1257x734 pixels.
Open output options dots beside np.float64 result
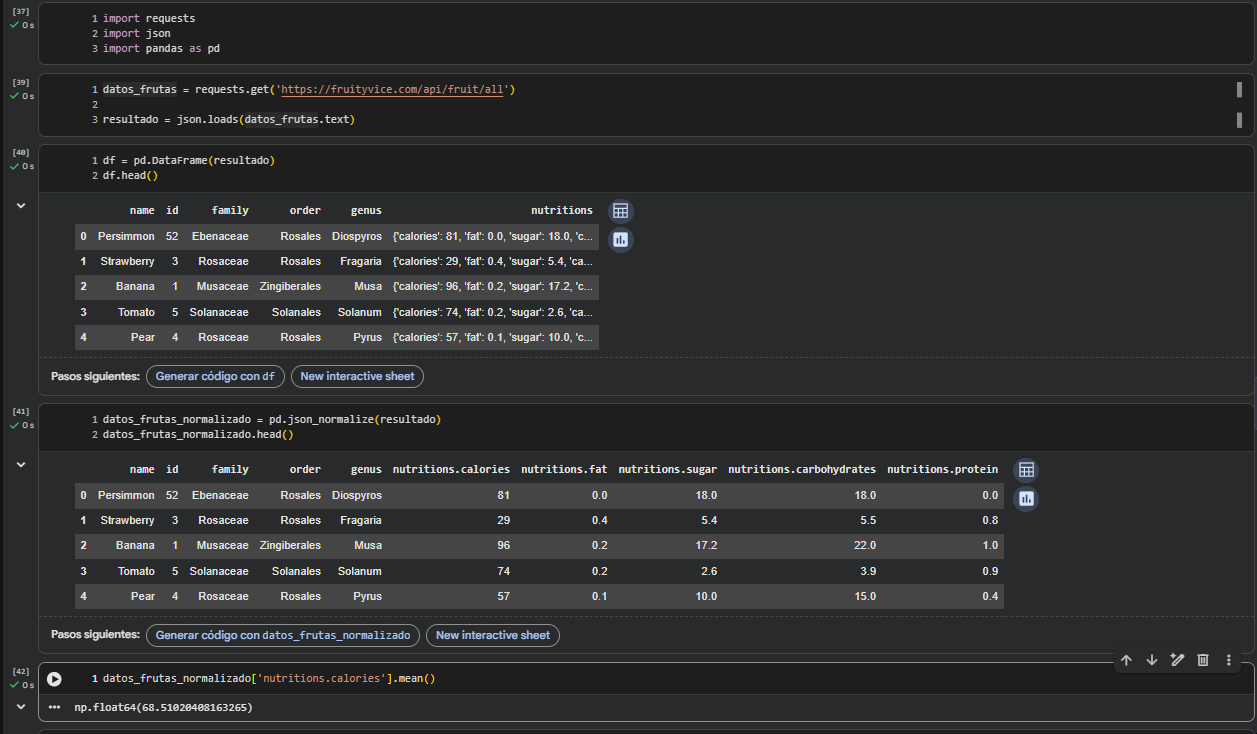pos(54,708)
